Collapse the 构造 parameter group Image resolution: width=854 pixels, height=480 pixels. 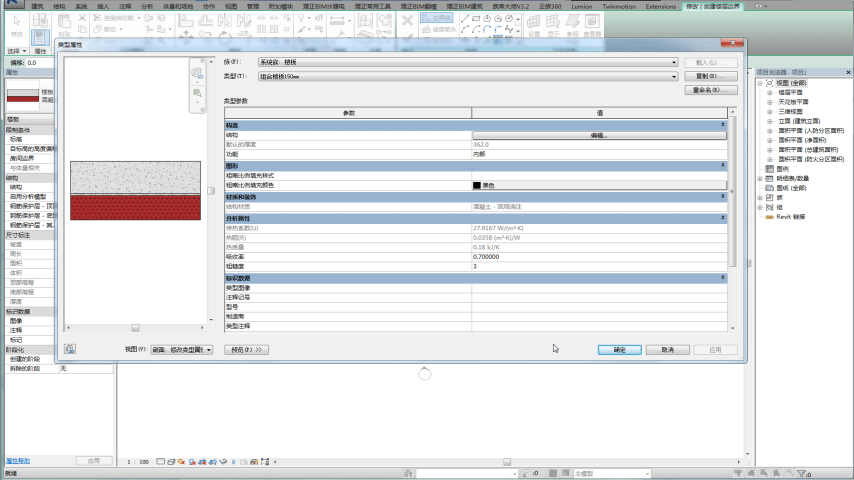click(723, 125)
